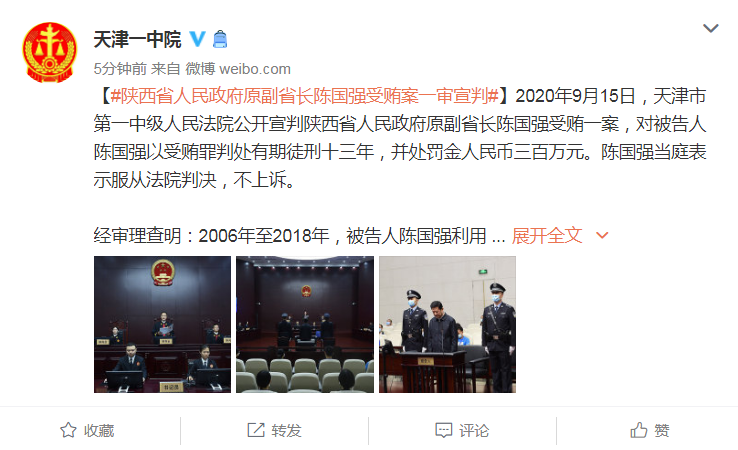
Task: Click the 评论 comment button label
Action: click(x=474, y=430)
